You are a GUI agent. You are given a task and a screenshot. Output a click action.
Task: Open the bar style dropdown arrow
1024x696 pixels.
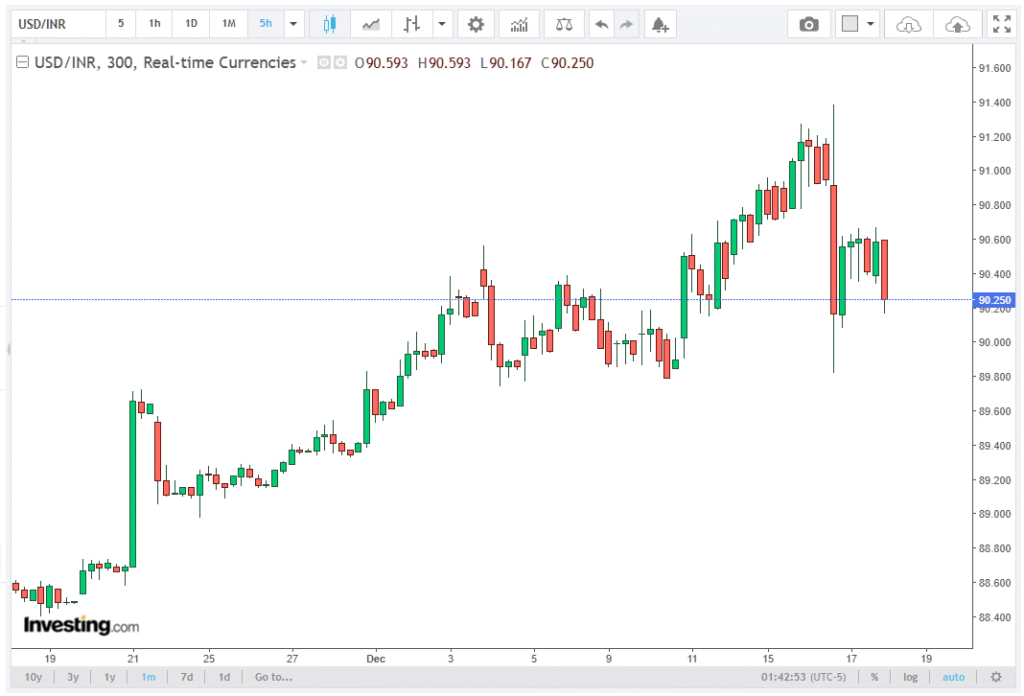coord(440,24)
